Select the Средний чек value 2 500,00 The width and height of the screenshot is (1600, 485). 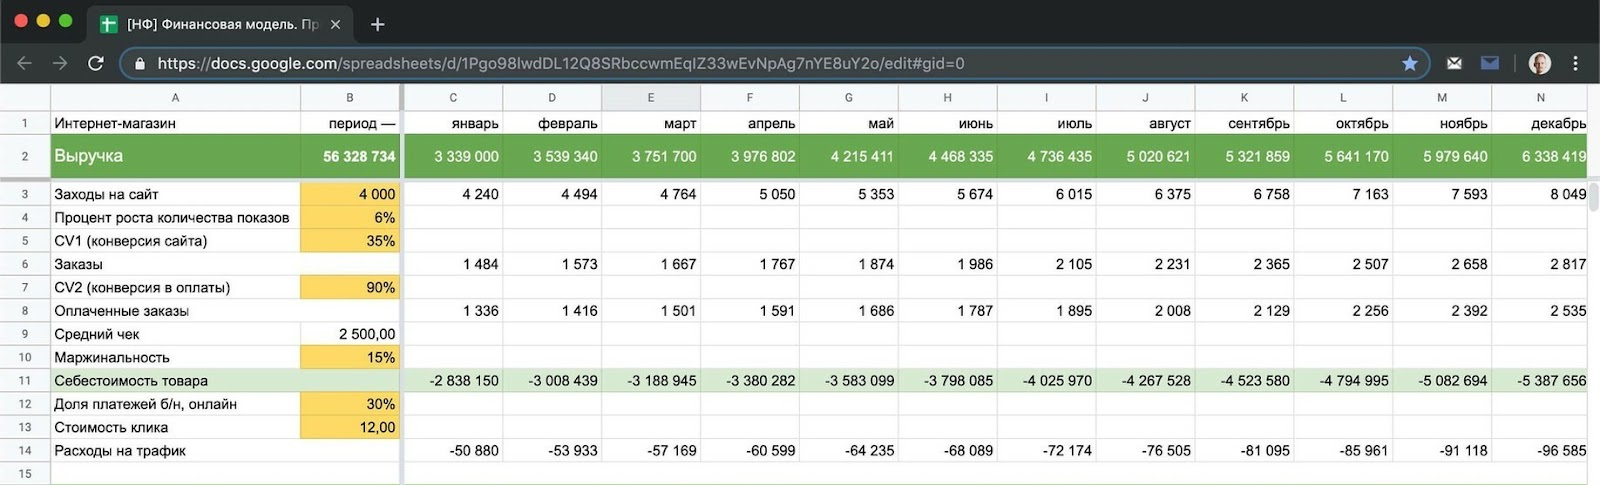[350, 334]
